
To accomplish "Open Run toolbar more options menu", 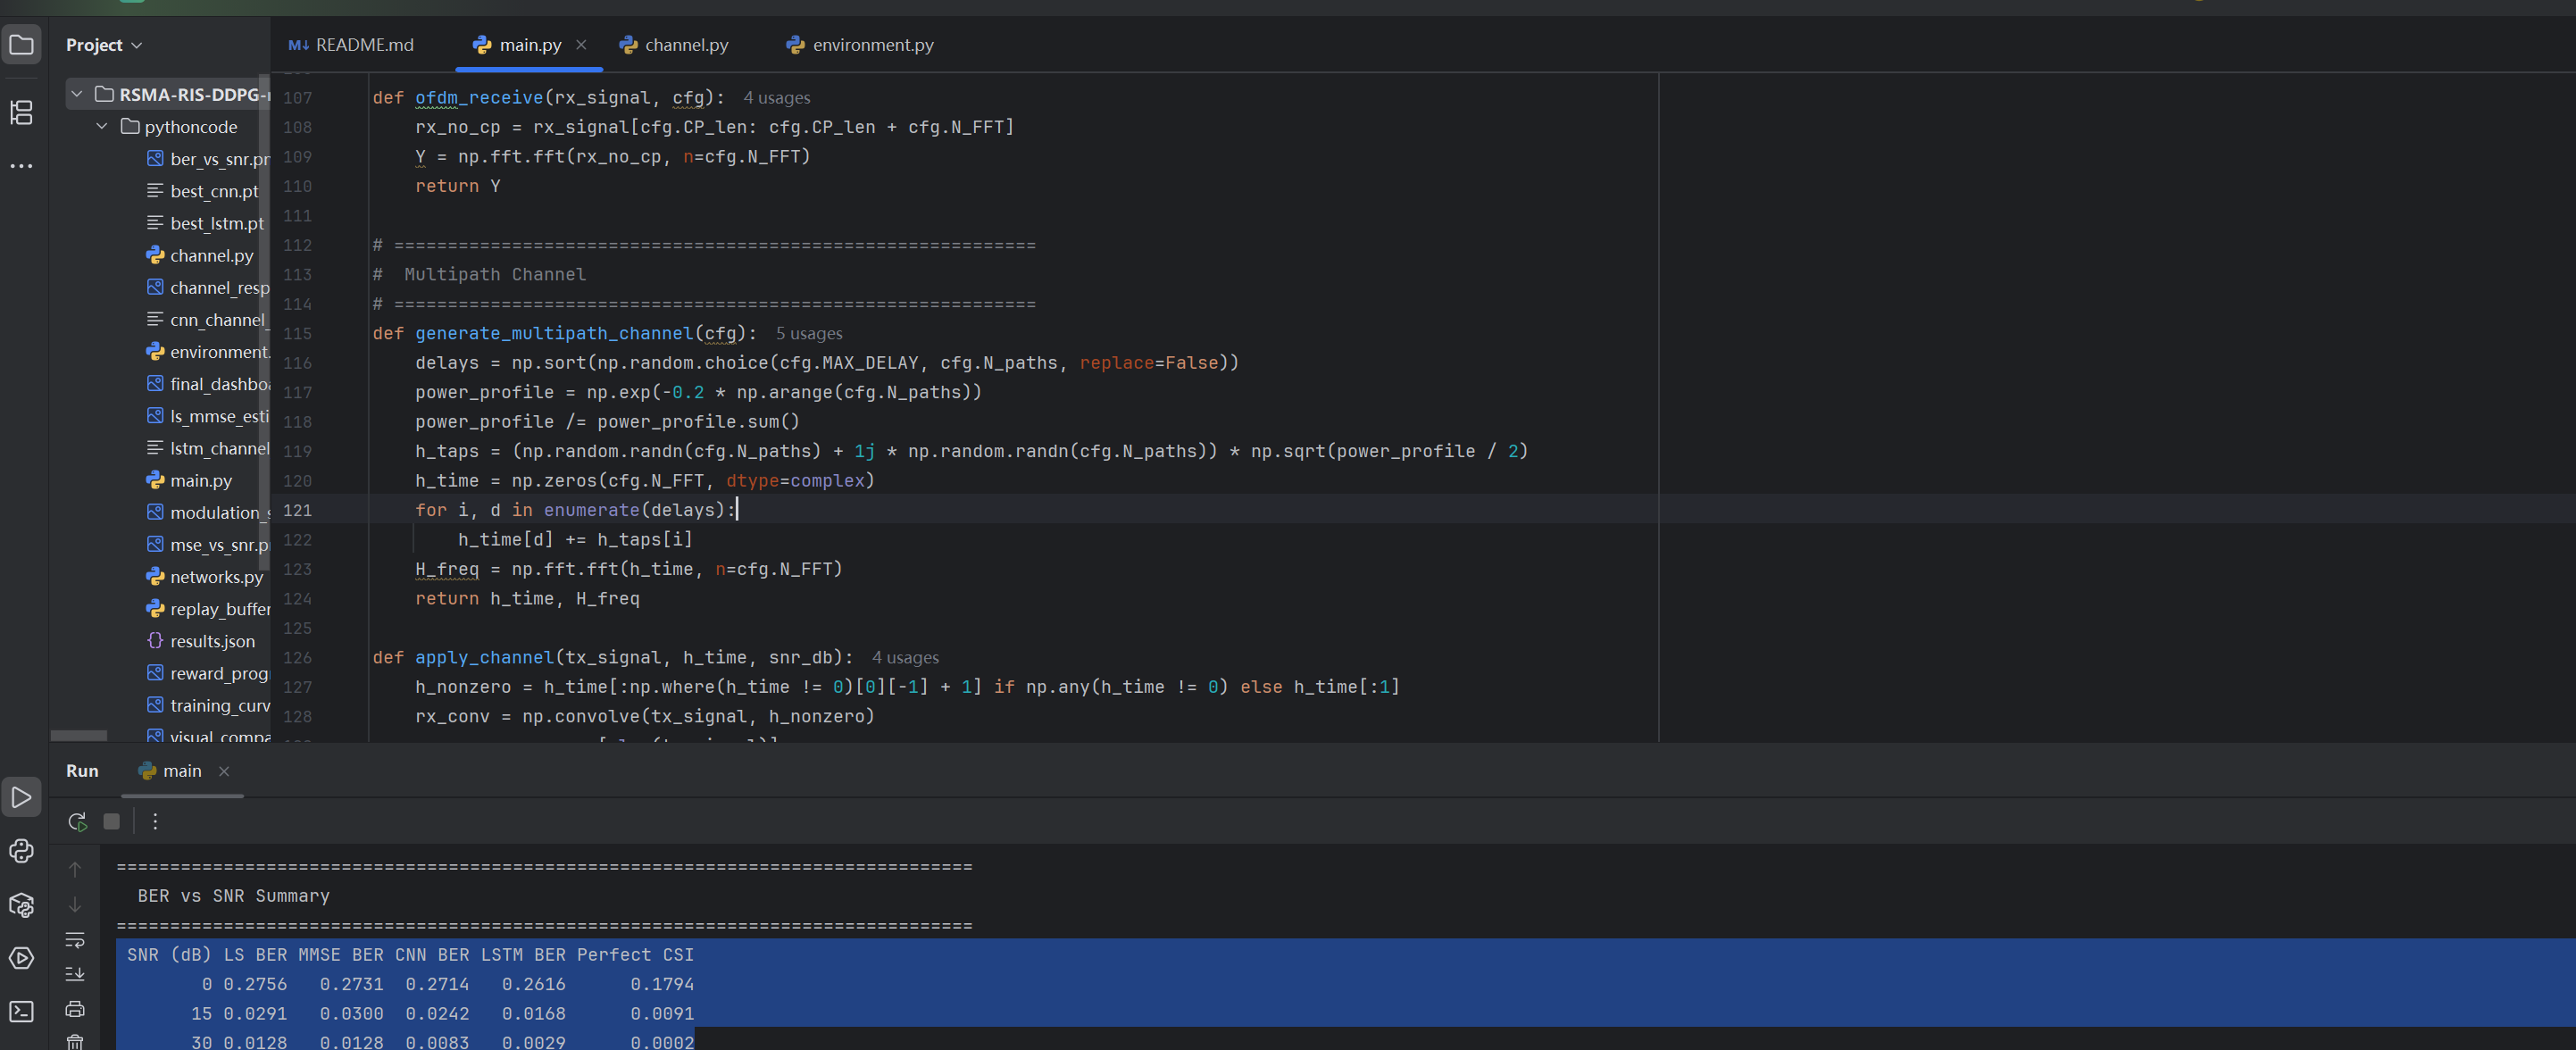I will [x=155, y=821].
